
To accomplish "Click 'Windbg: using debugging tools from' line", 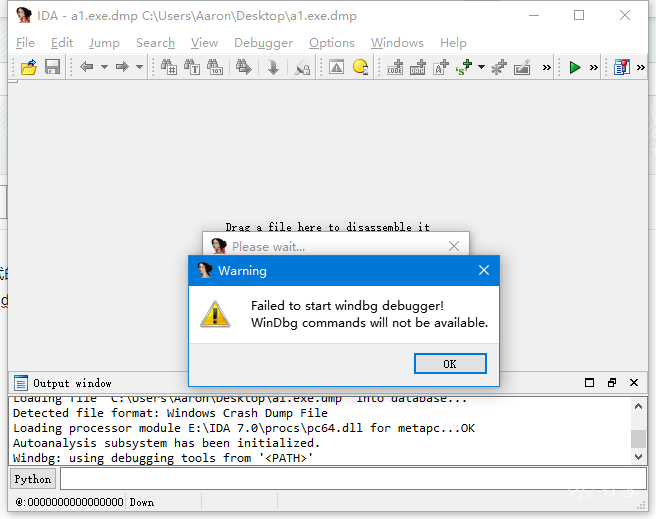I will [x=163, y=458].
